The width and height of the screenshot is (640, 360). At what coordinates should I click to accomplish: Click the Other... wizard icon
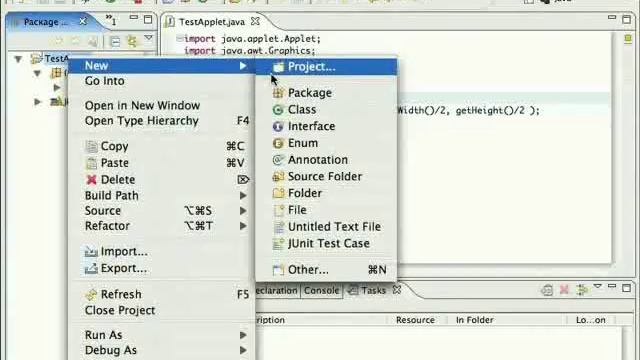tap(278, 269)
